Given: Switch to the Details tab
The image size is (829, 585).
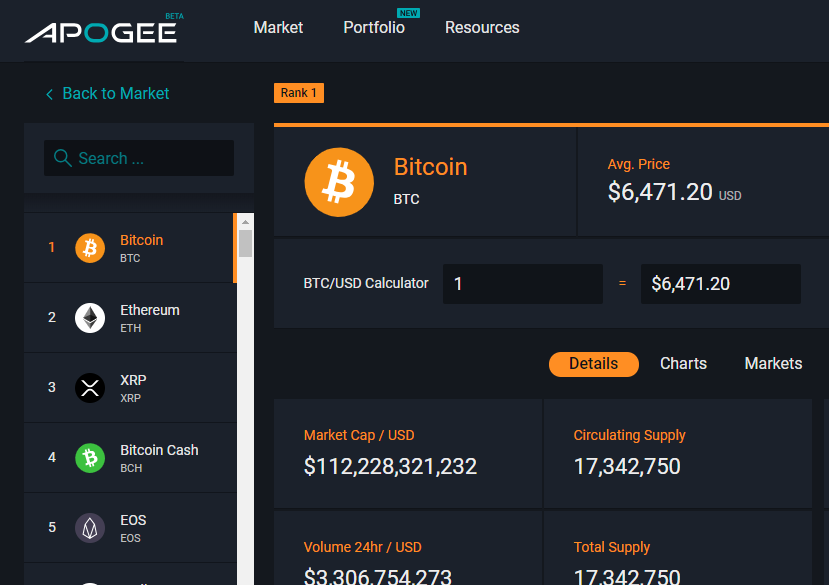Looking at the screenshot, I should pos(594,364).
